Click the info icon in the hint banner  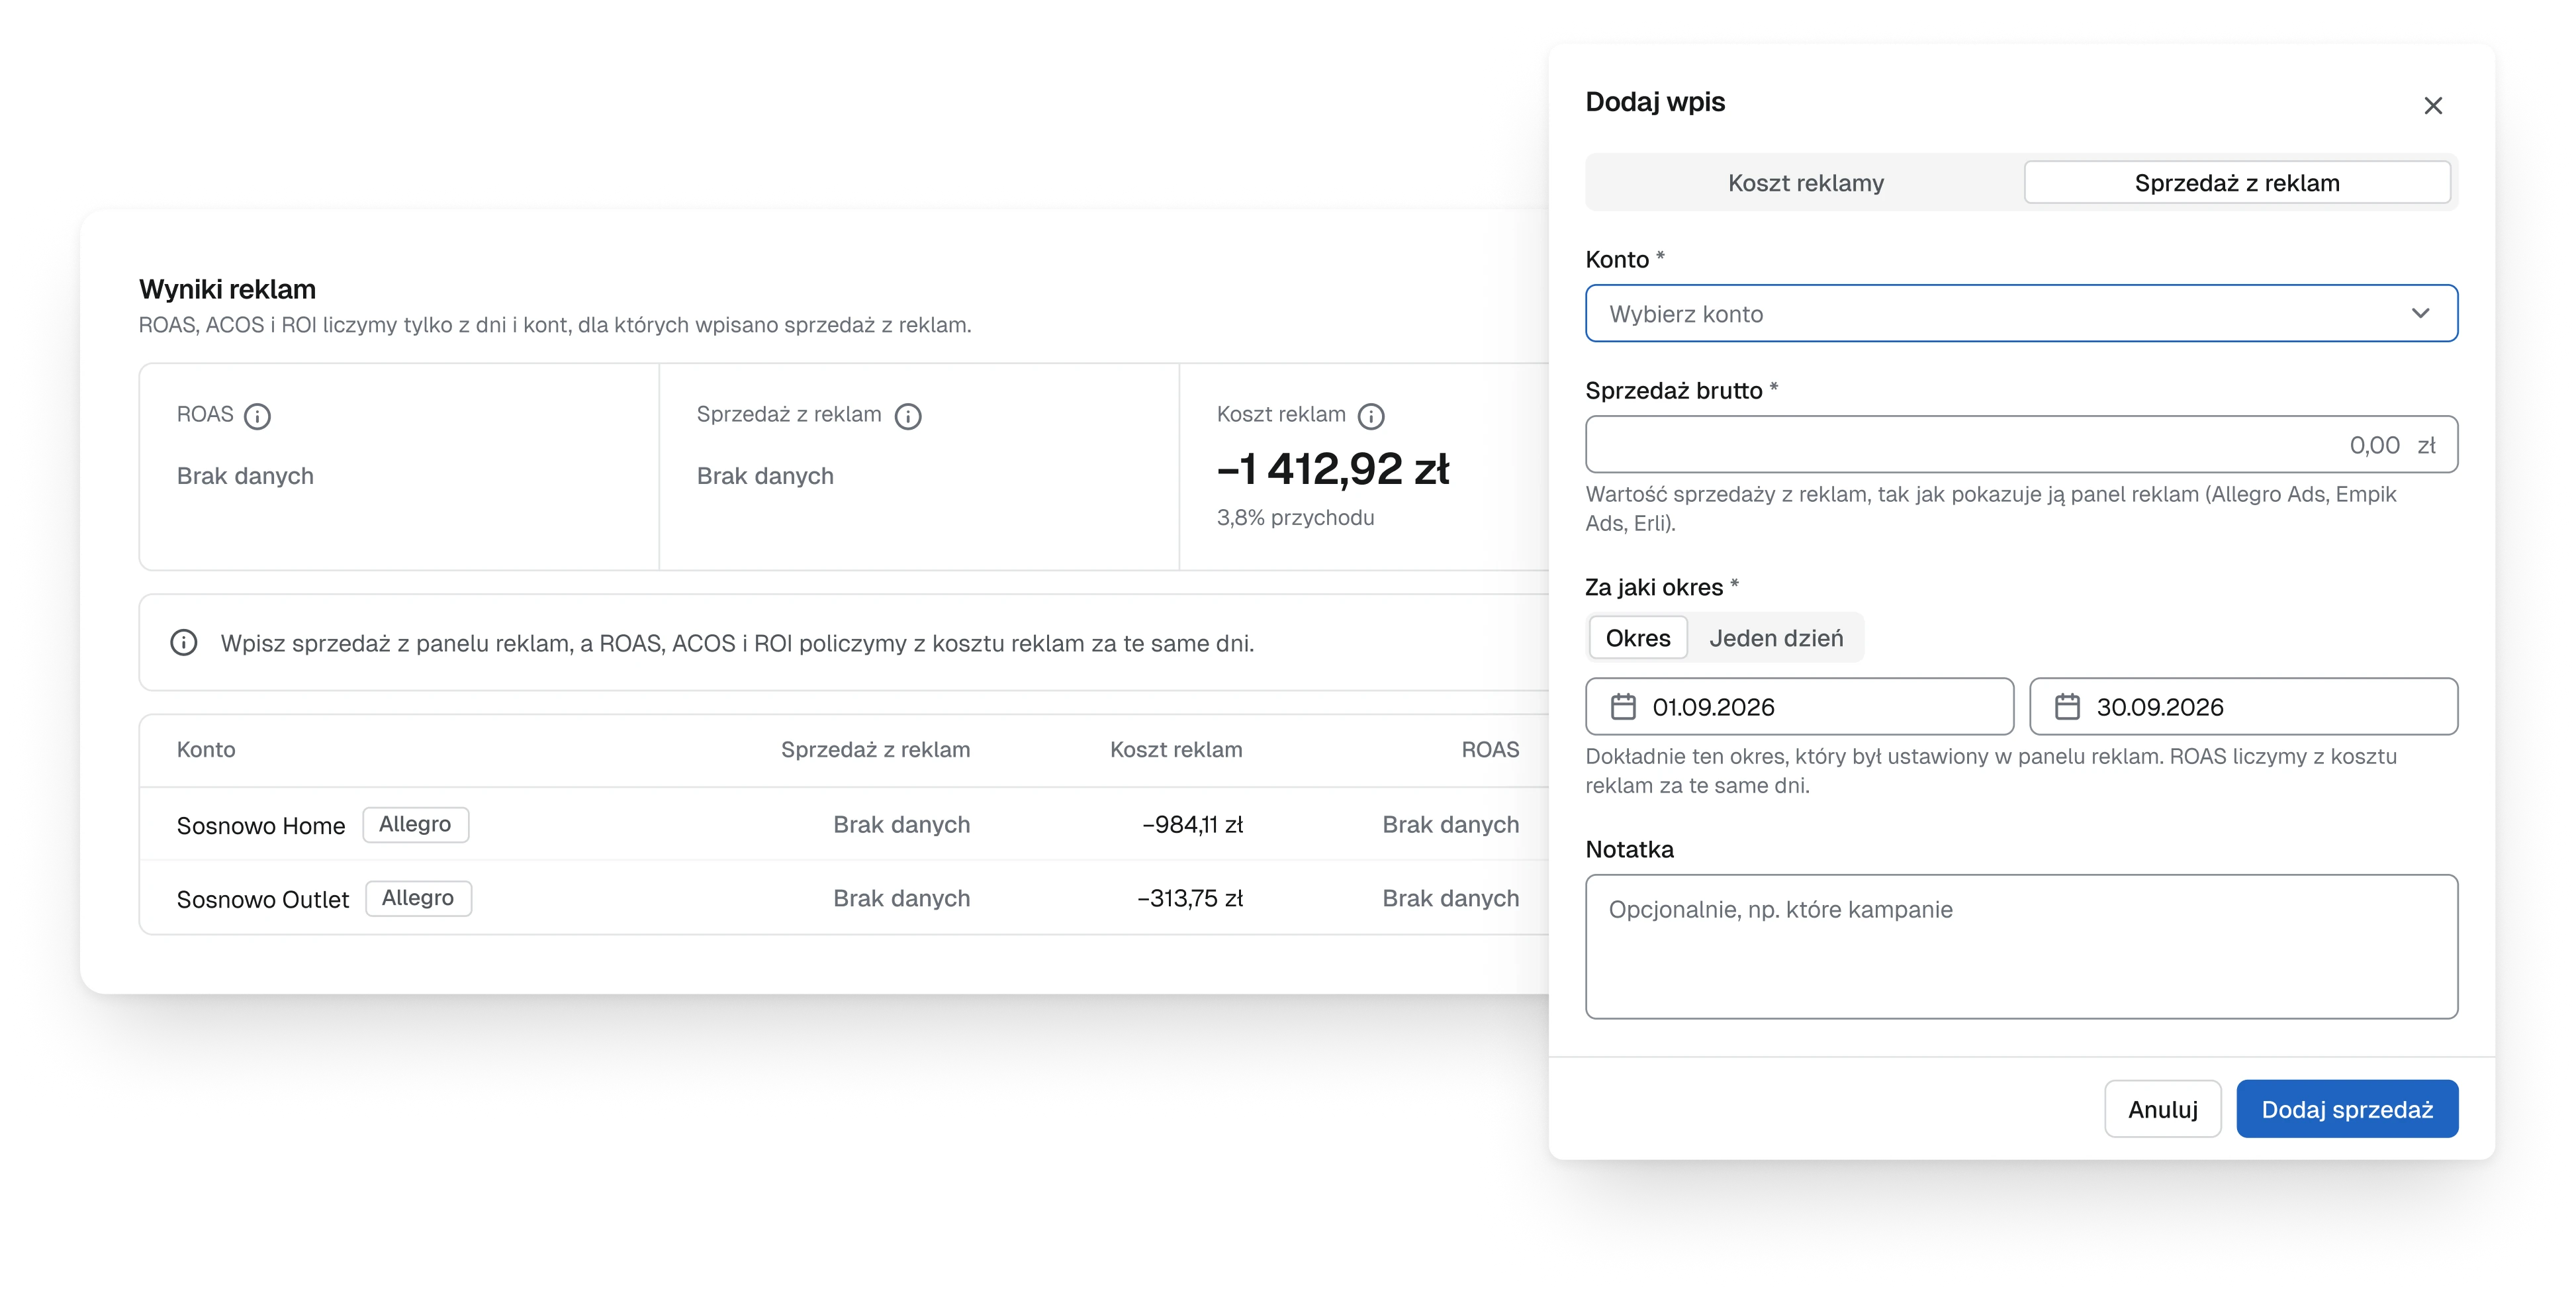184,642
